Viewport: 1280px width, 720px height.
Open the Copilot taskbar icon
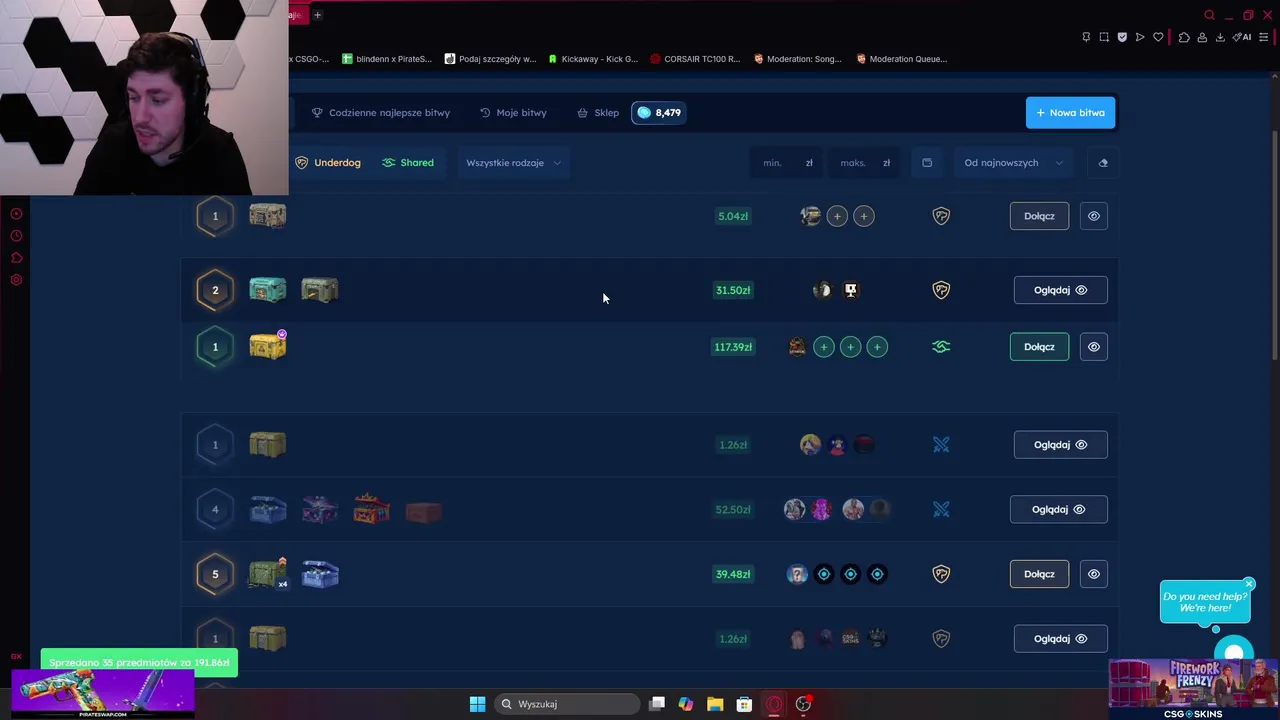tap(686, 704)
